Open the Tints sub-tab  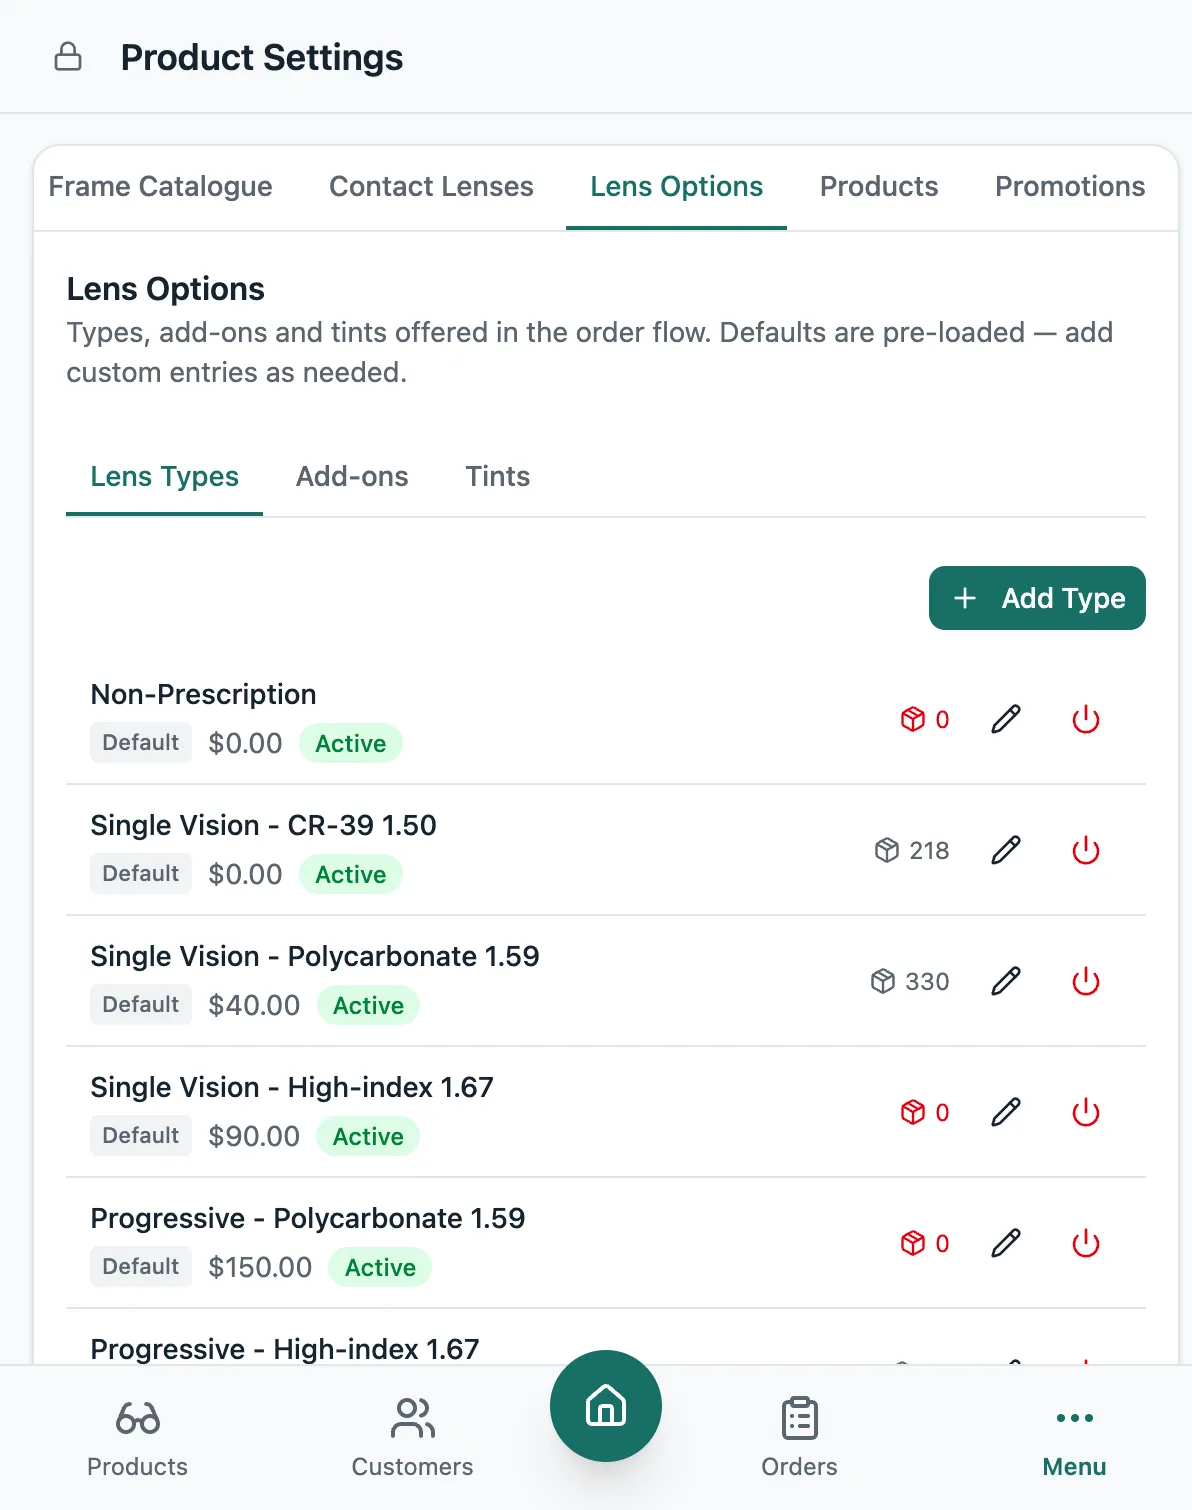[x=497, y=477]
